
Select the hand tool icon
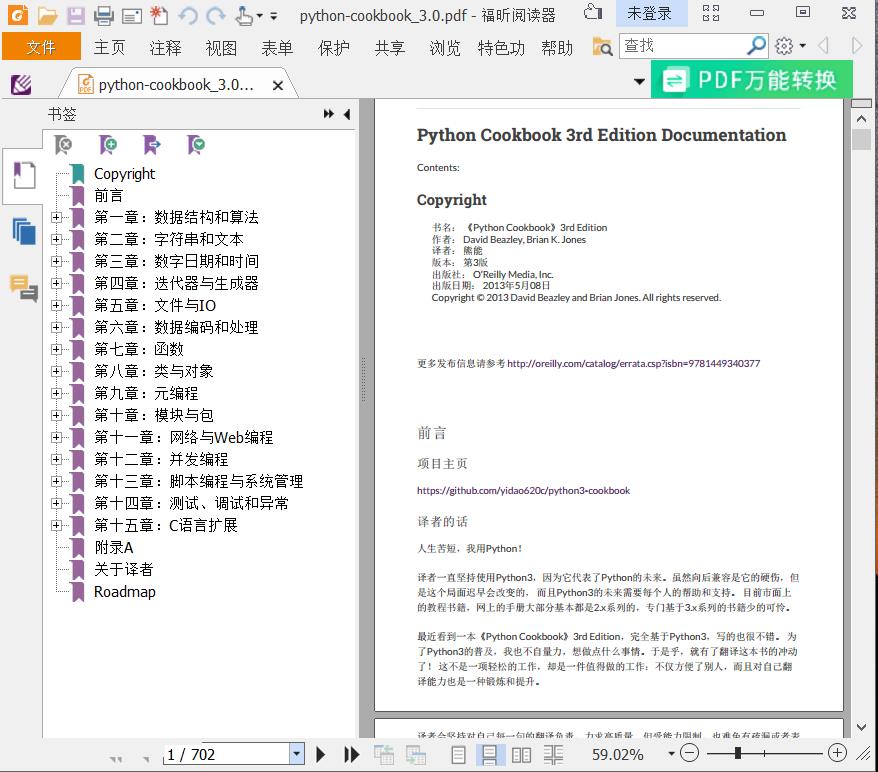pos(244,16)
